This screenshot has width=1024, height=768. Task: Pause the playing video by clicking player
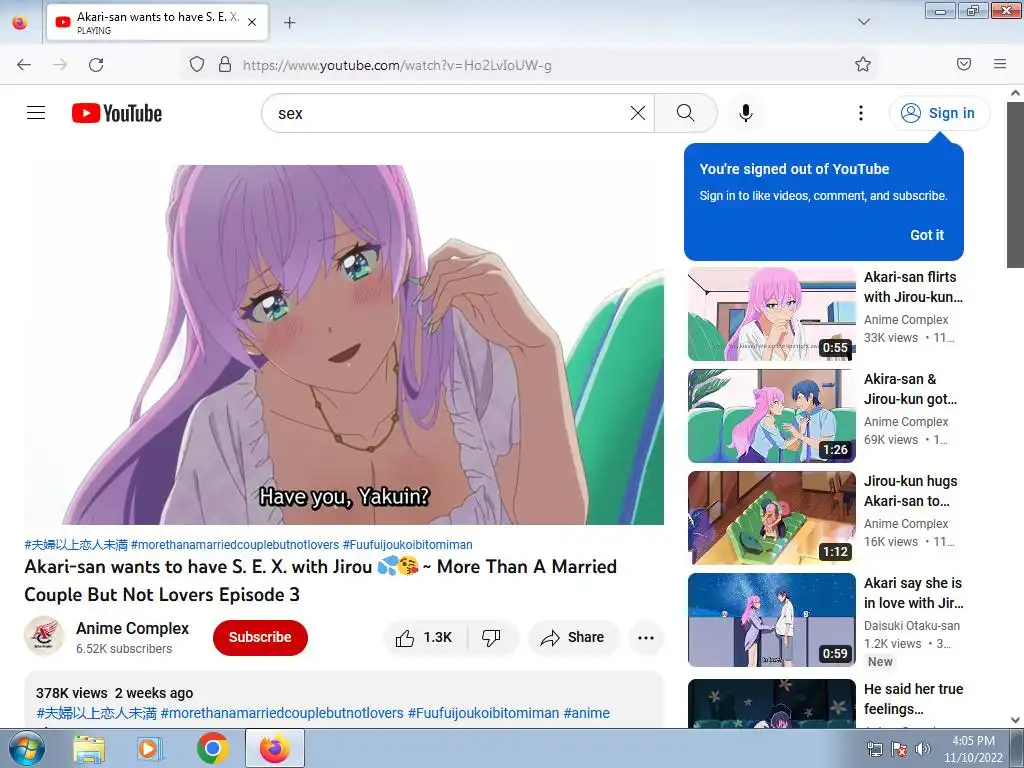(x=344, y=345)
